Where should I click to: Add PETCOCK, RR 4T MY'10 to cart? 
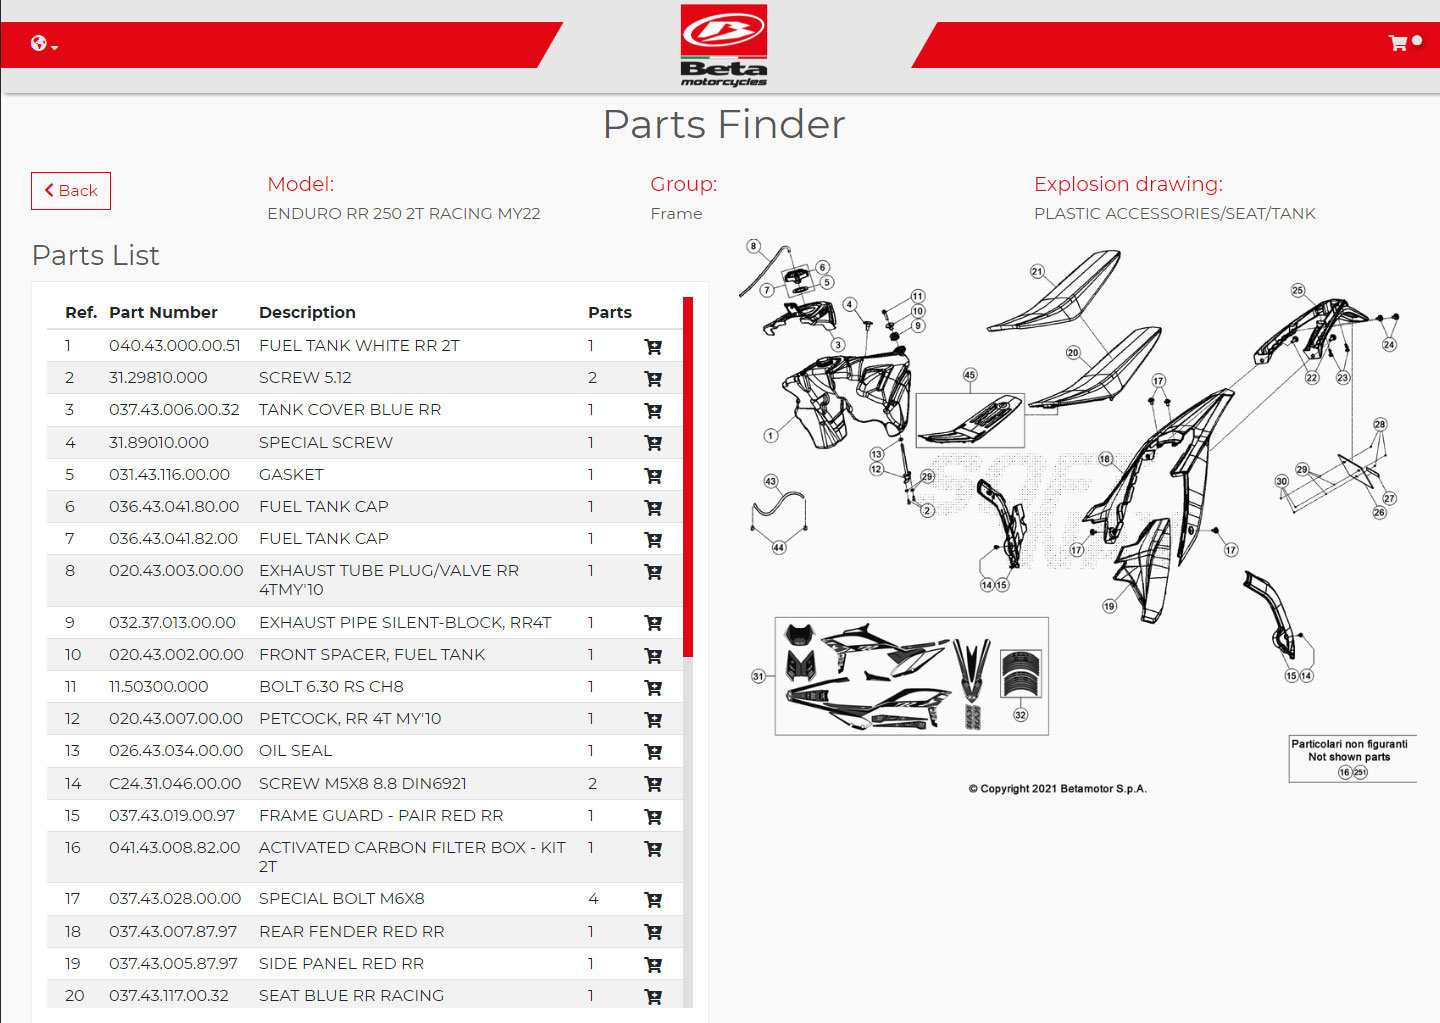pos(653,720)
